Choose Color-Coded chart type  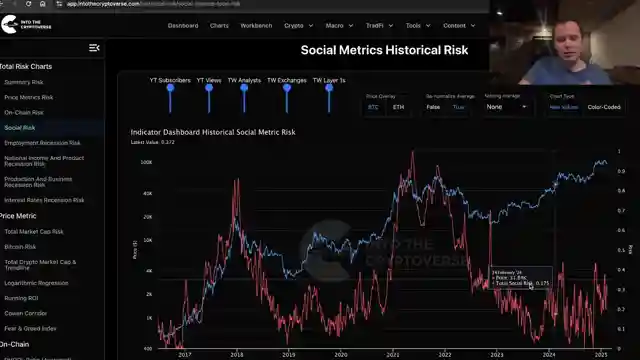[x=604, y=107]
